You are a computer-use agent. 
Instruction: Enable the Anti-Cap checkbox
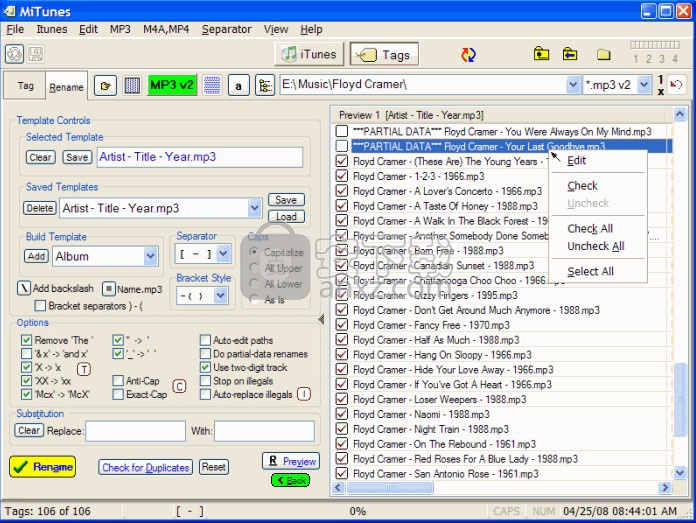(x=118, y=381)
